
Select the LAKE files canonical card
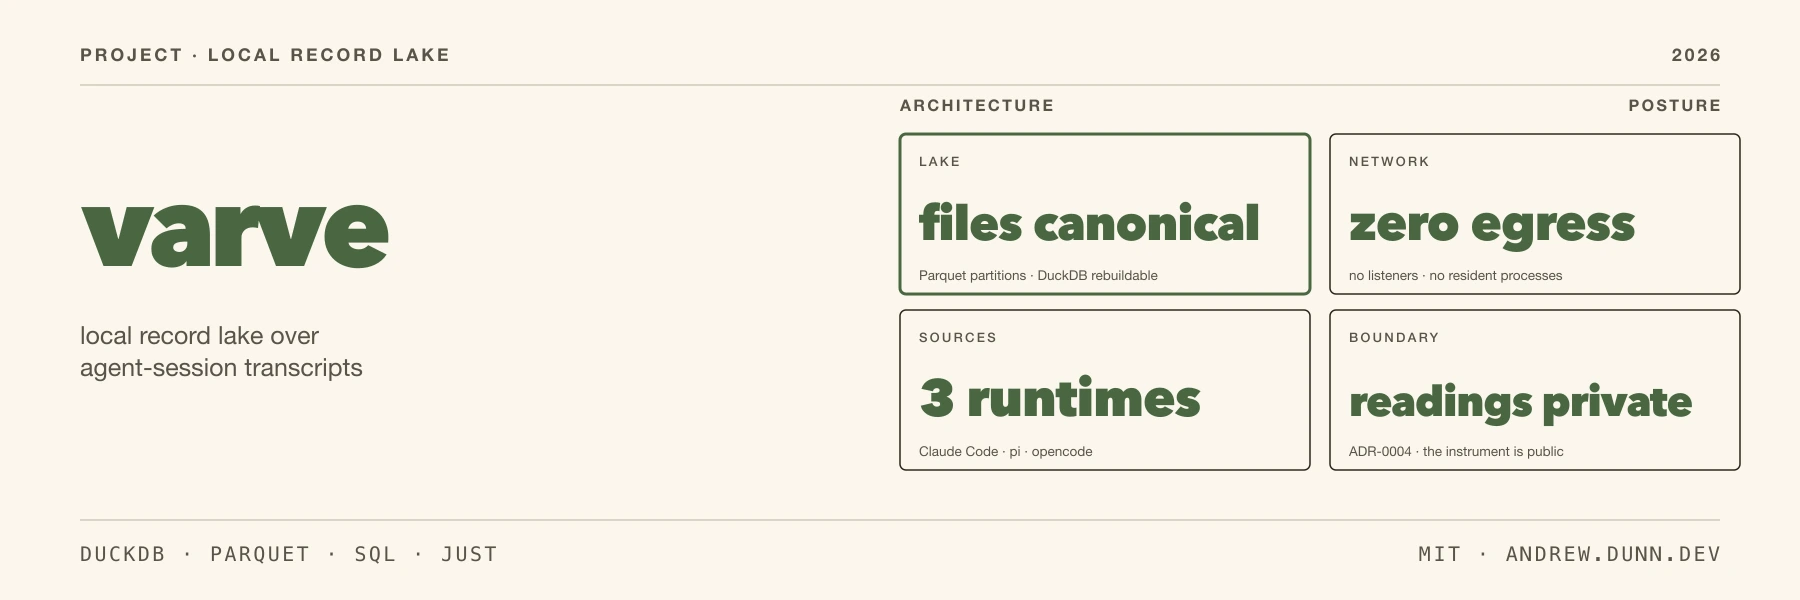[1105, 214]
